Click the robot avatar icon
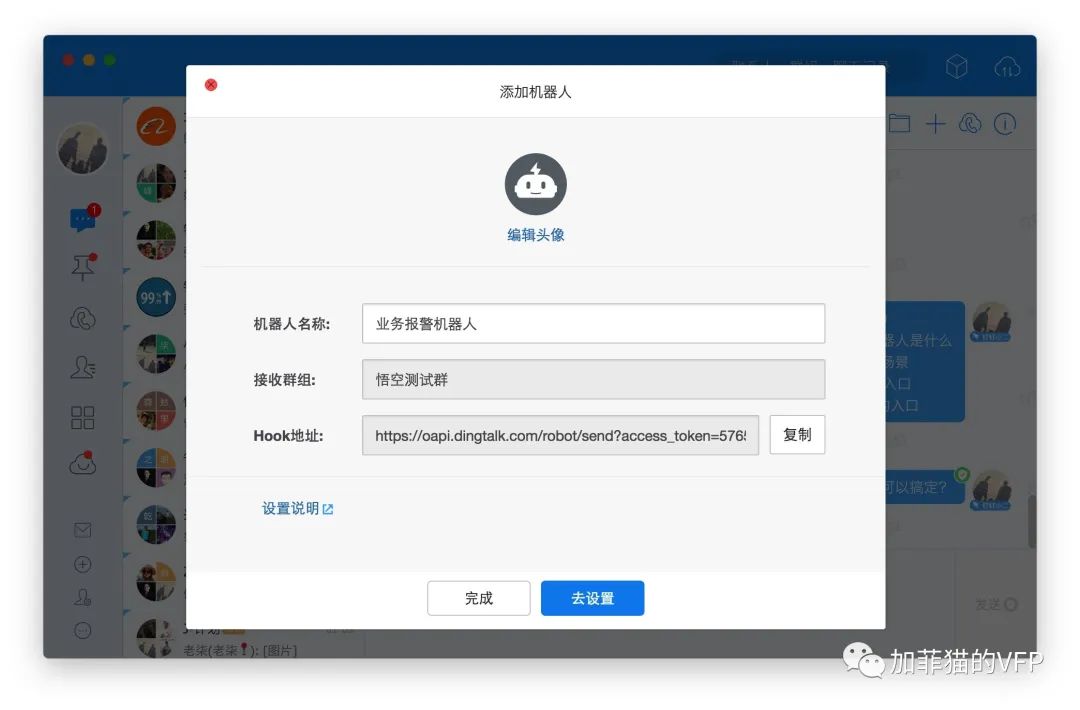Screen dimensions: 1080x710 pos(535,184)
